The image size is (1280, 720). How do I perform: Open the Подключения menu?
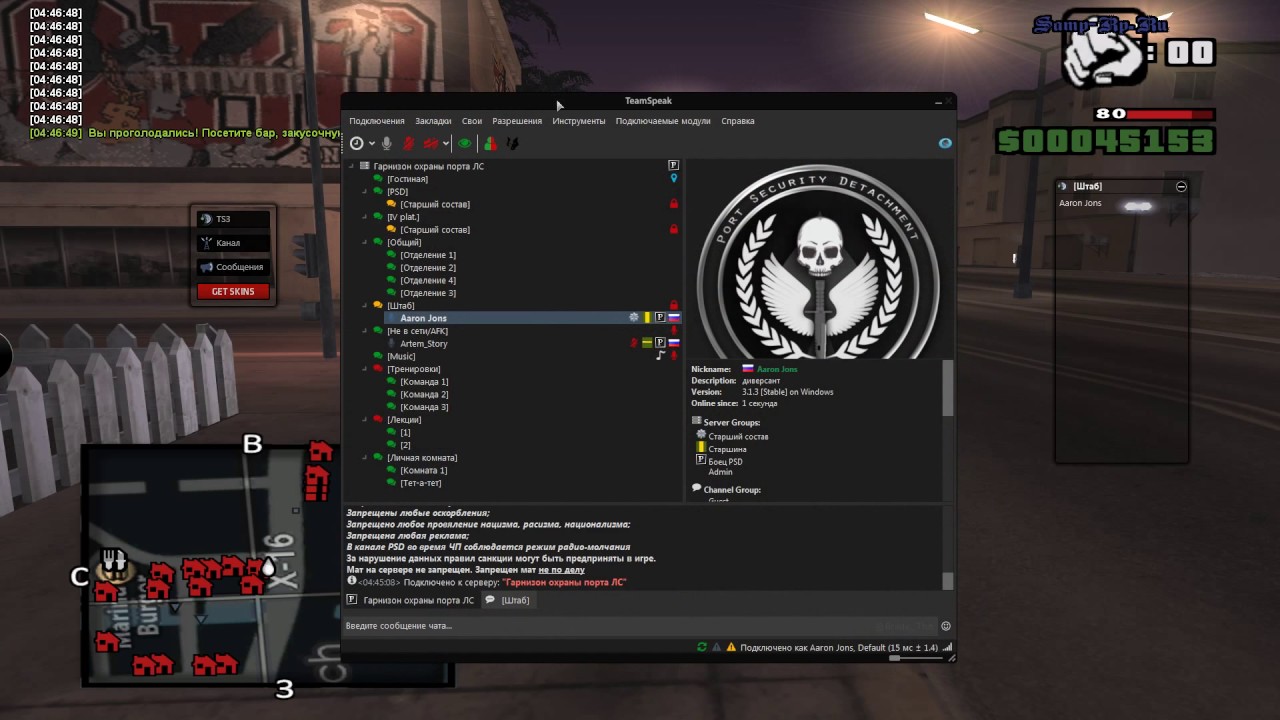pos(377,121)
